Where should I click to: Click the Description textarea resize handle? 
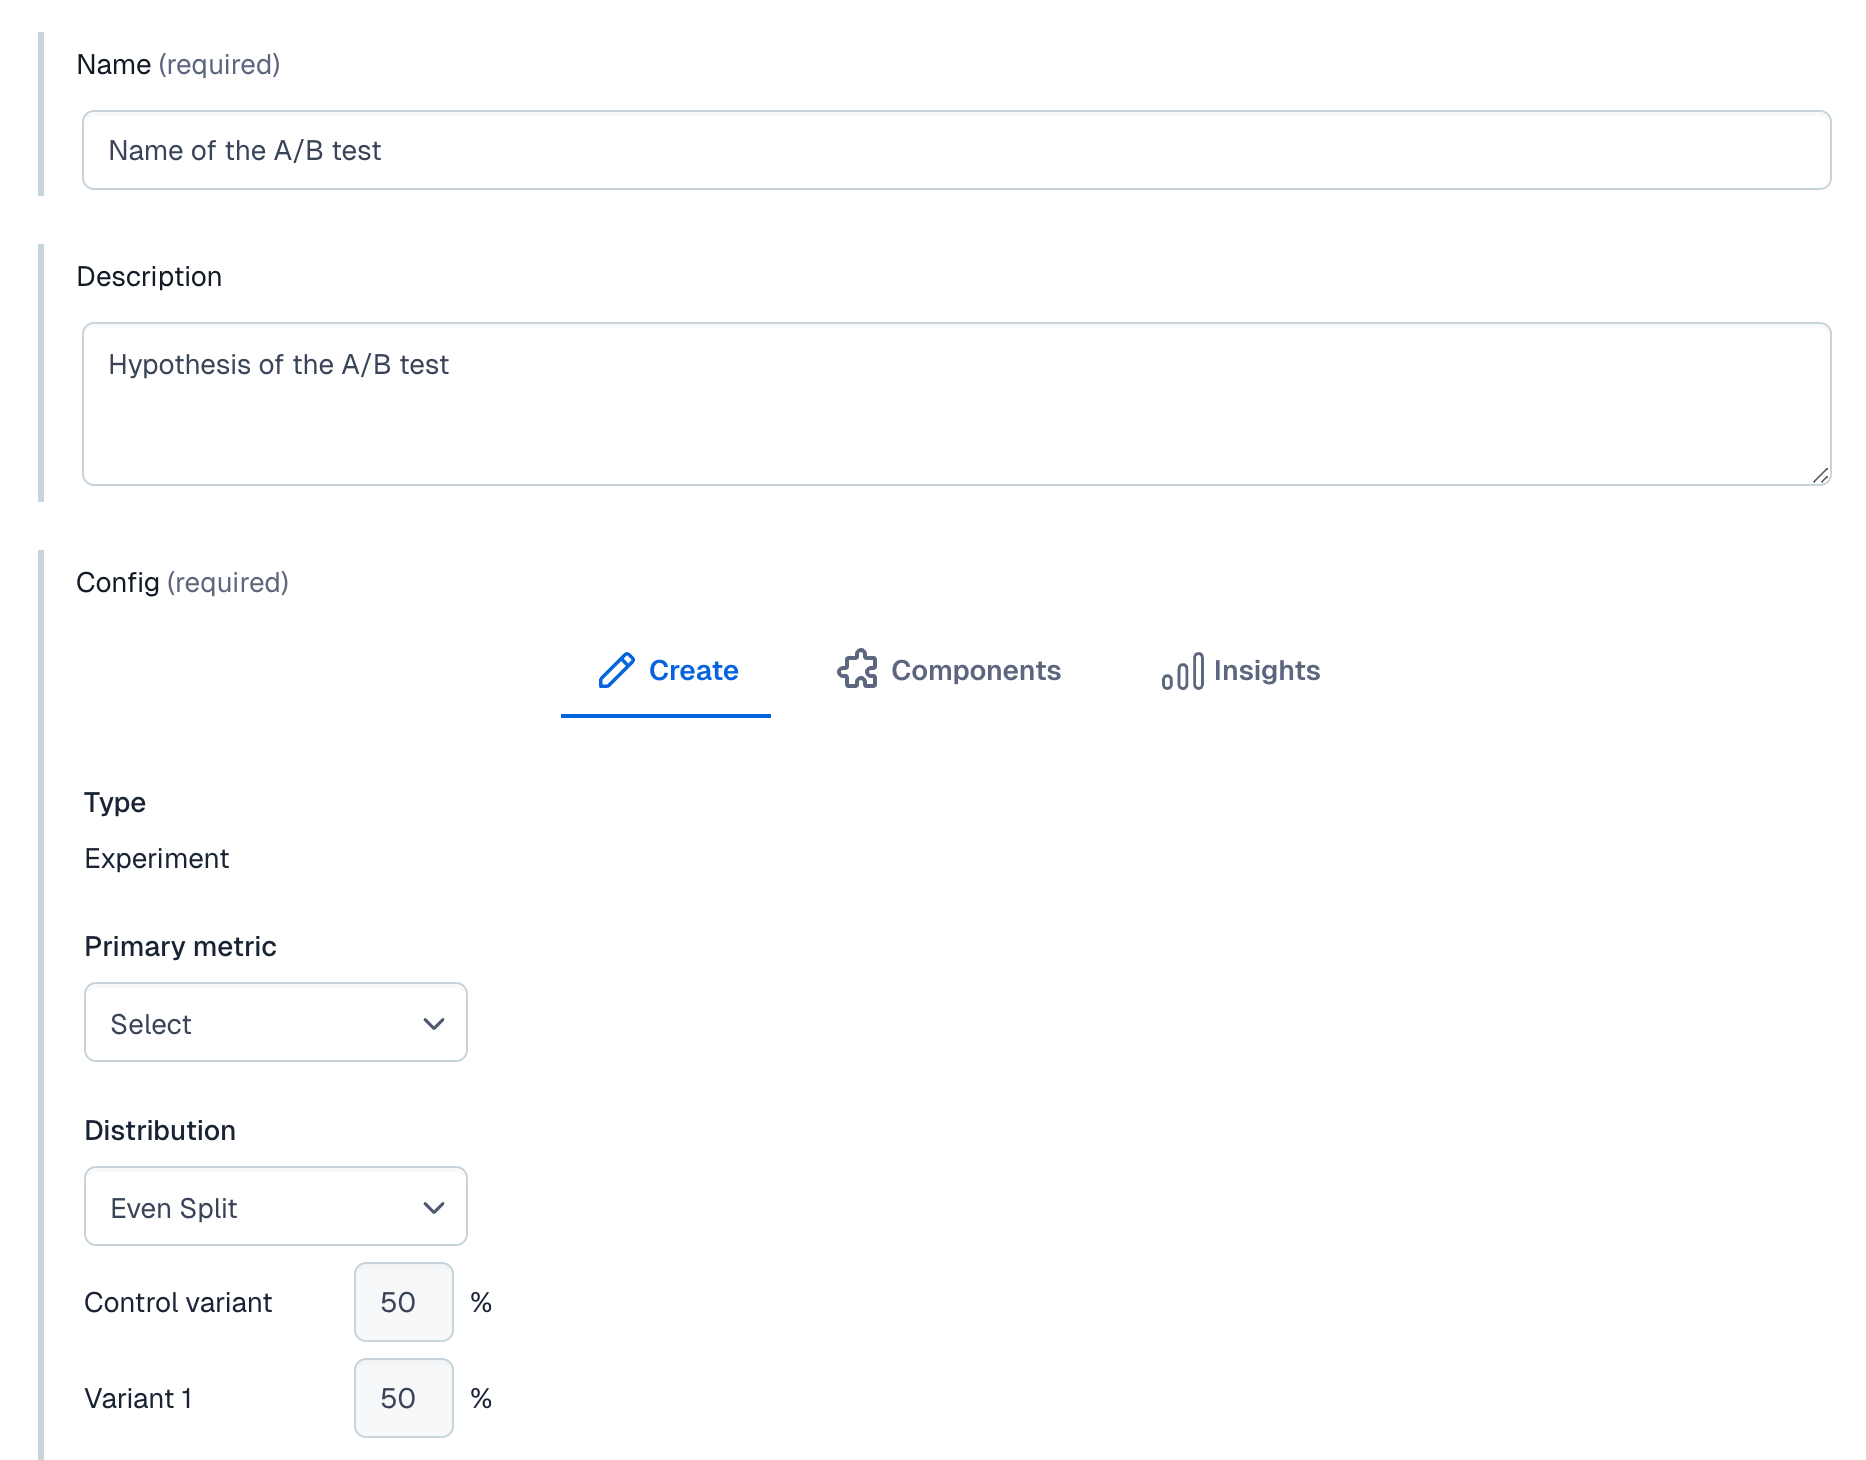point(1820,475)
